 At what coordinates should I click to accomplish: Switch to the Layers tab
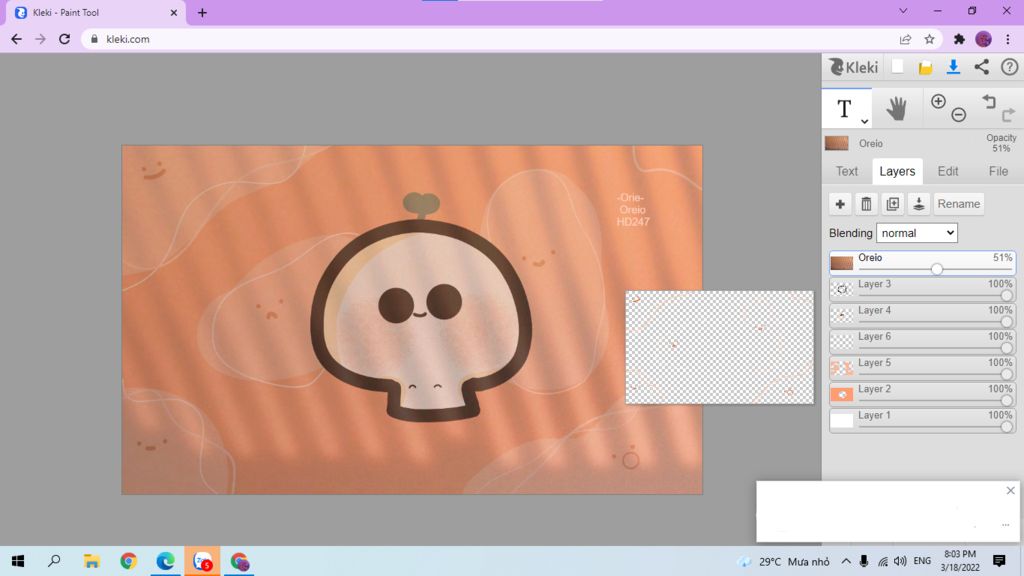(x=897, y=171)
